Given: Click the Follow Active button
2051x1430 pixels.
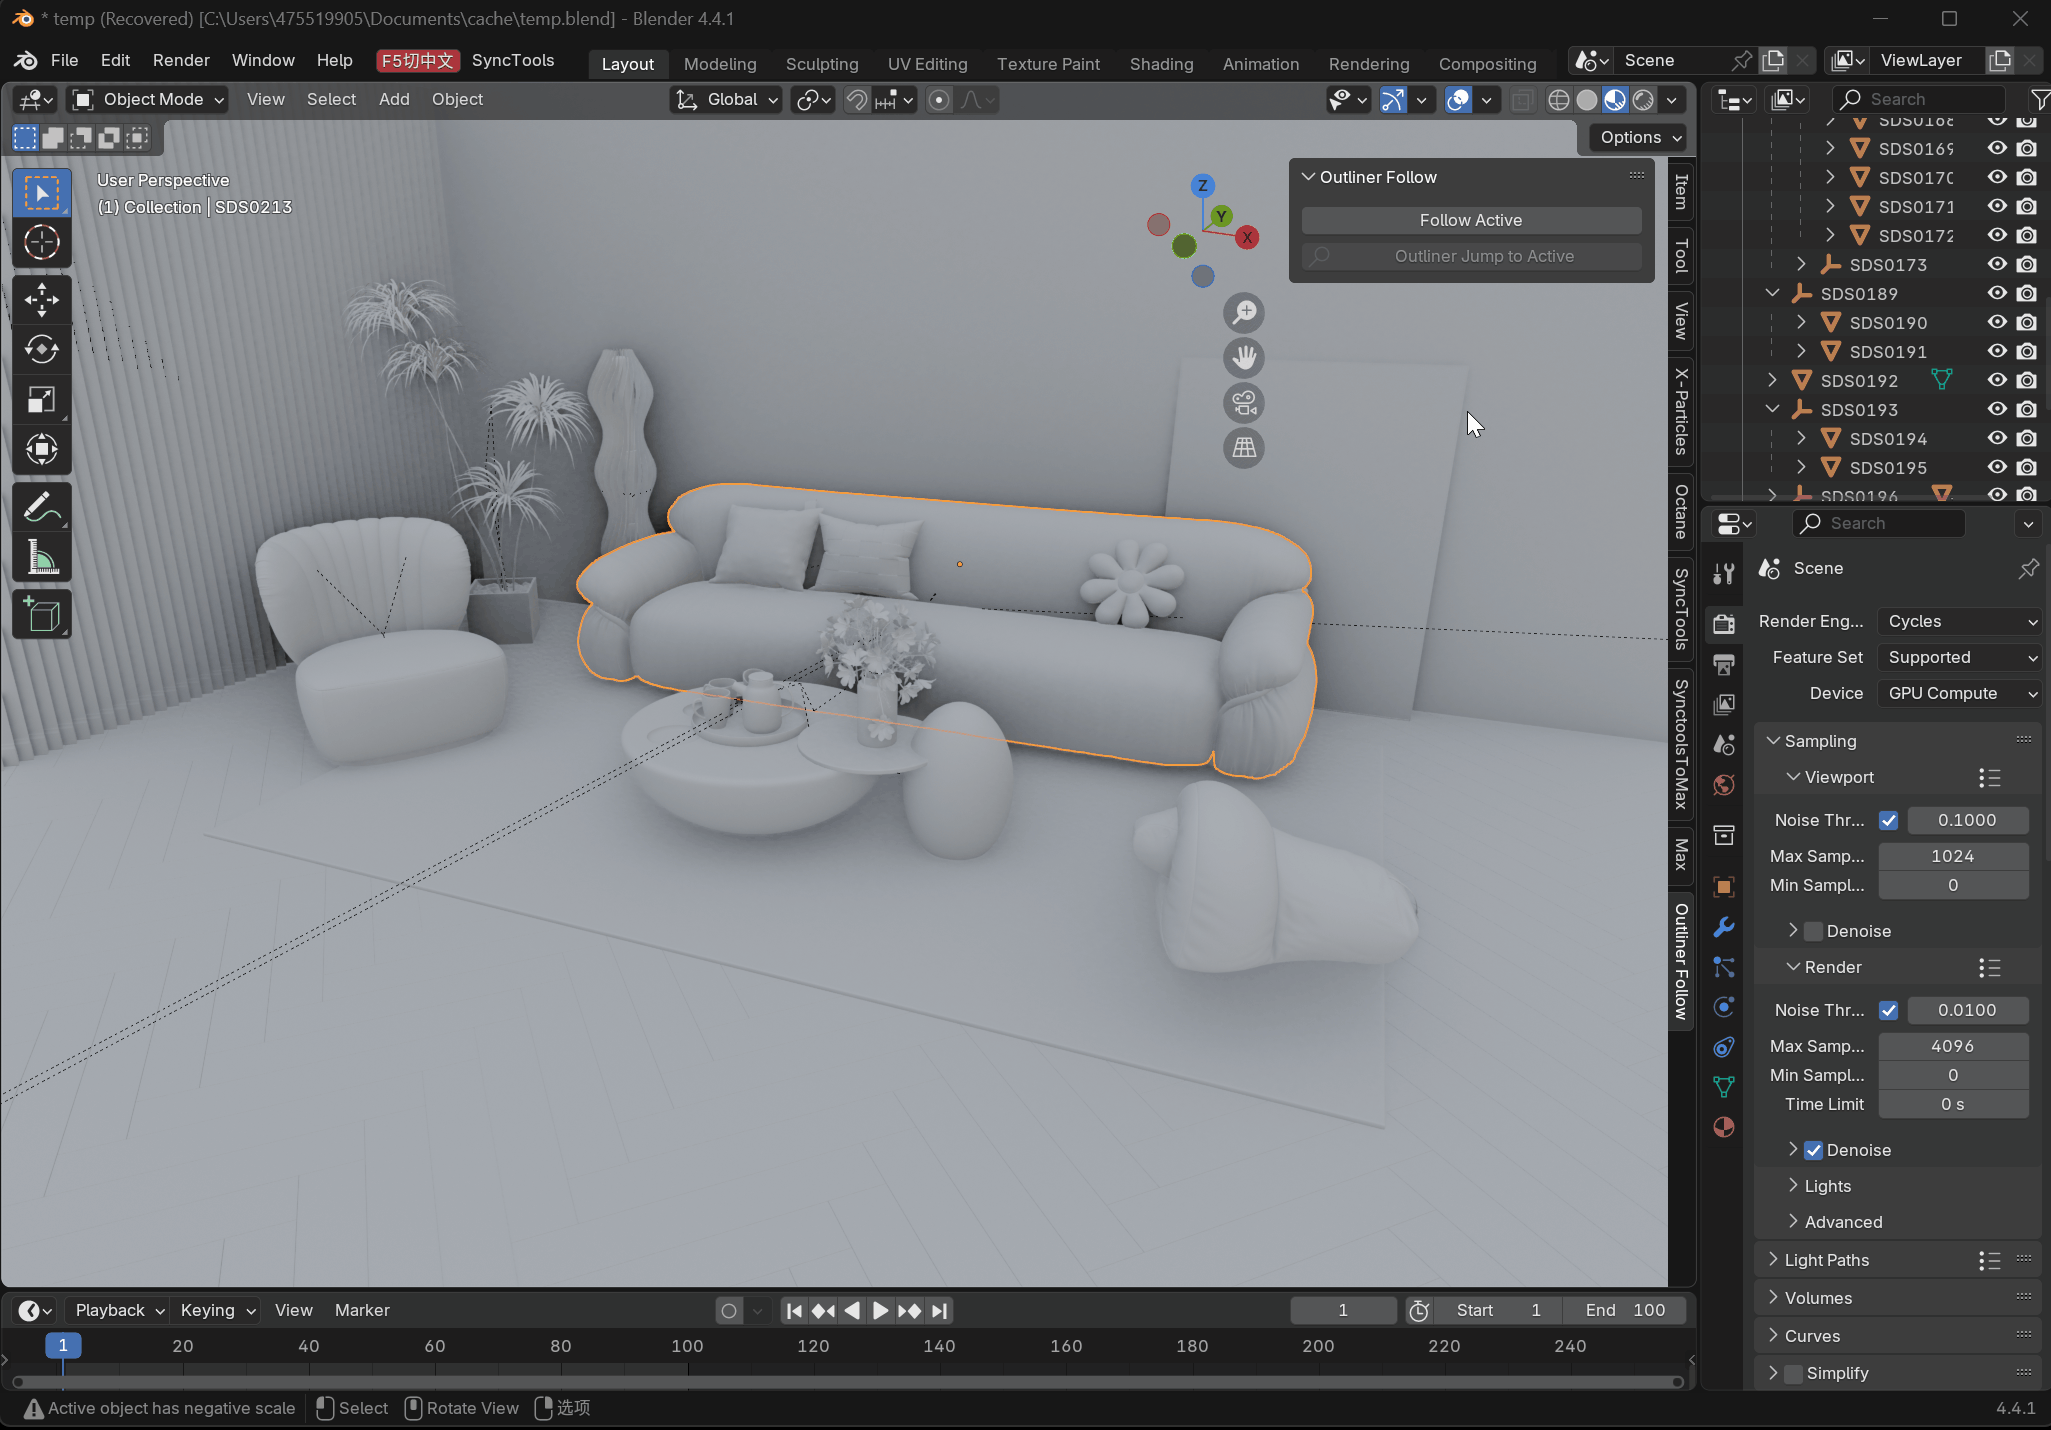Looking at the screenshot, I should (1470, 220).
